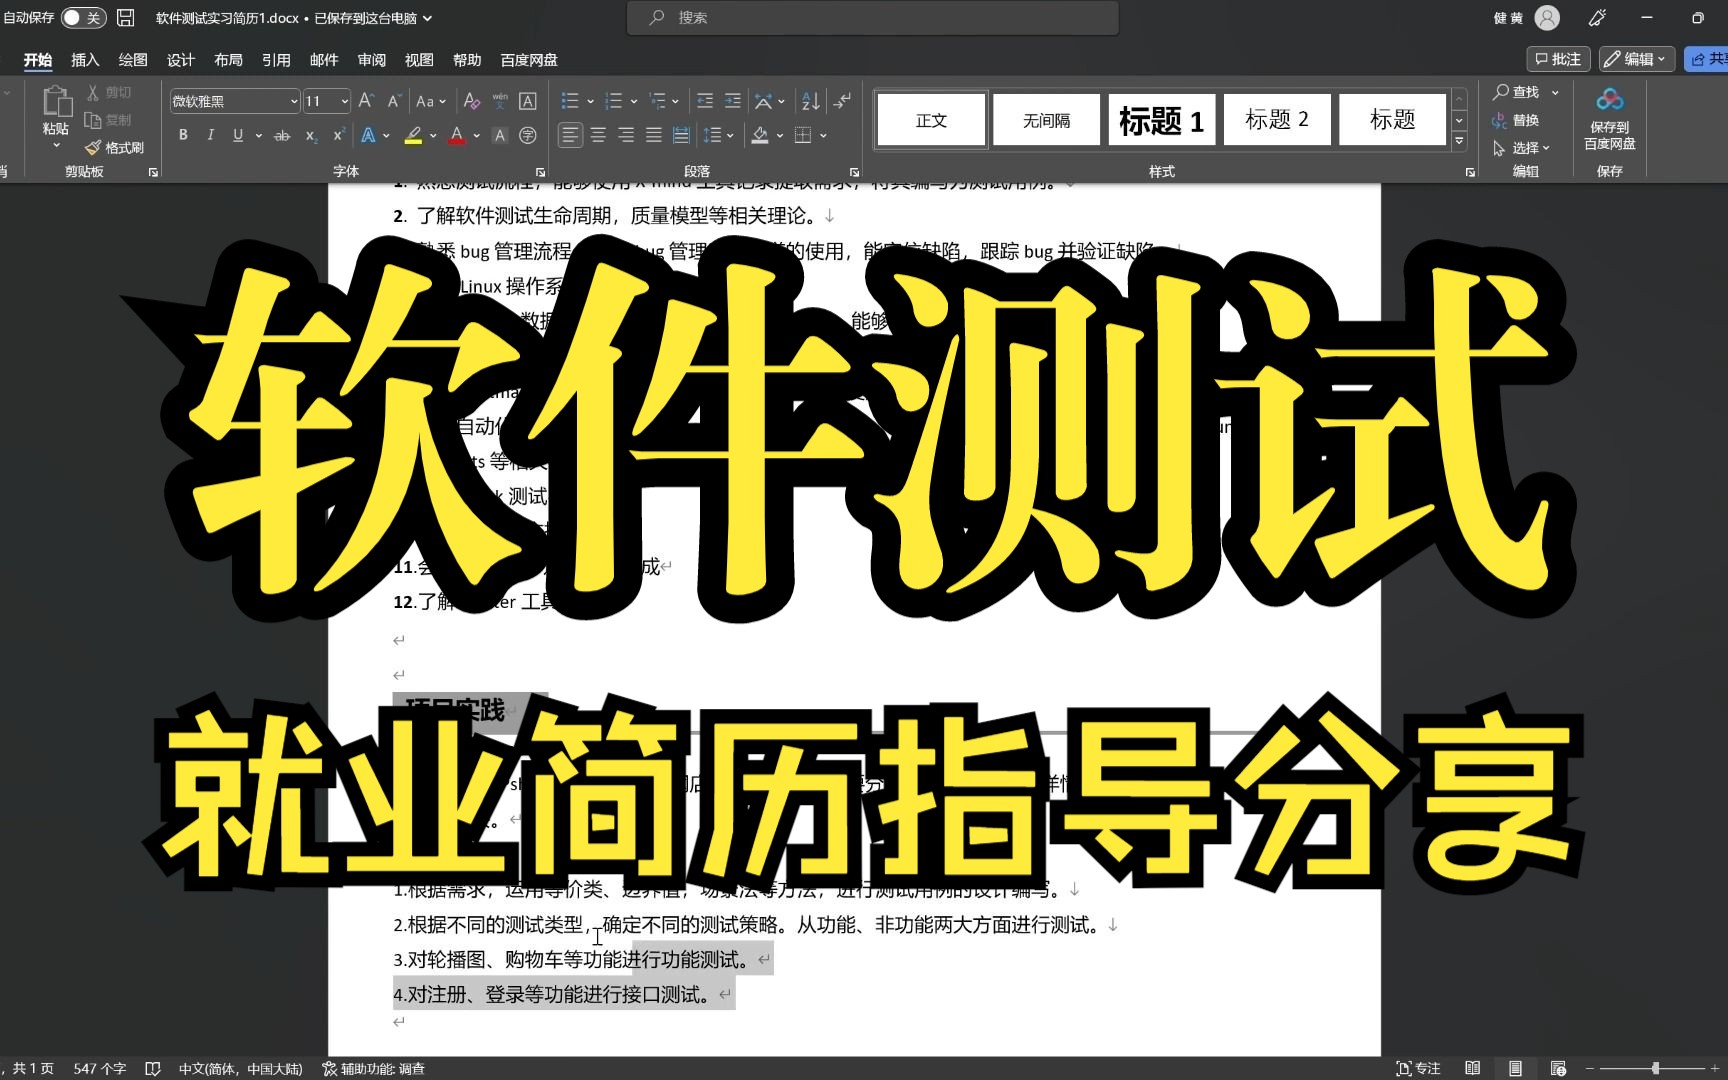This screenshot has height=1080, width=1728.
Task: Apply the 标题 2 style
Action: [1277, 120]
